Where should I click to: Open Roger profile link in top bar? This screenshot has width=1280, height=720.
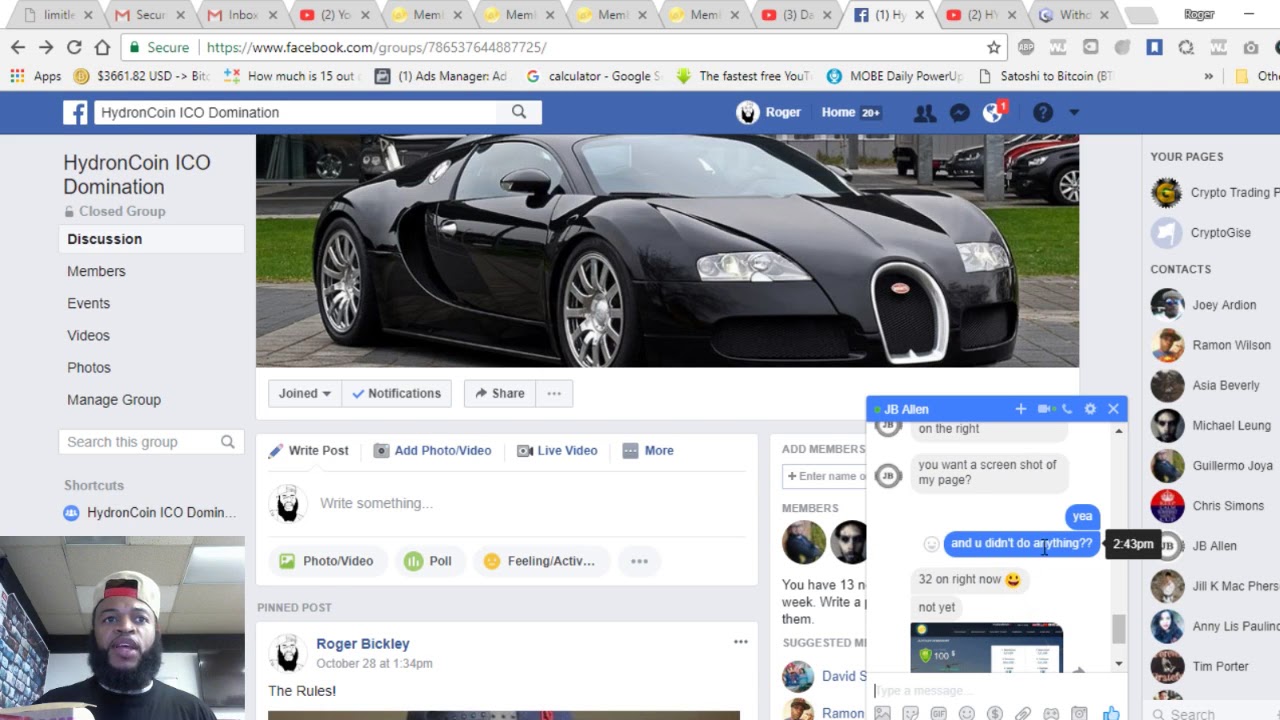[769, 112]
